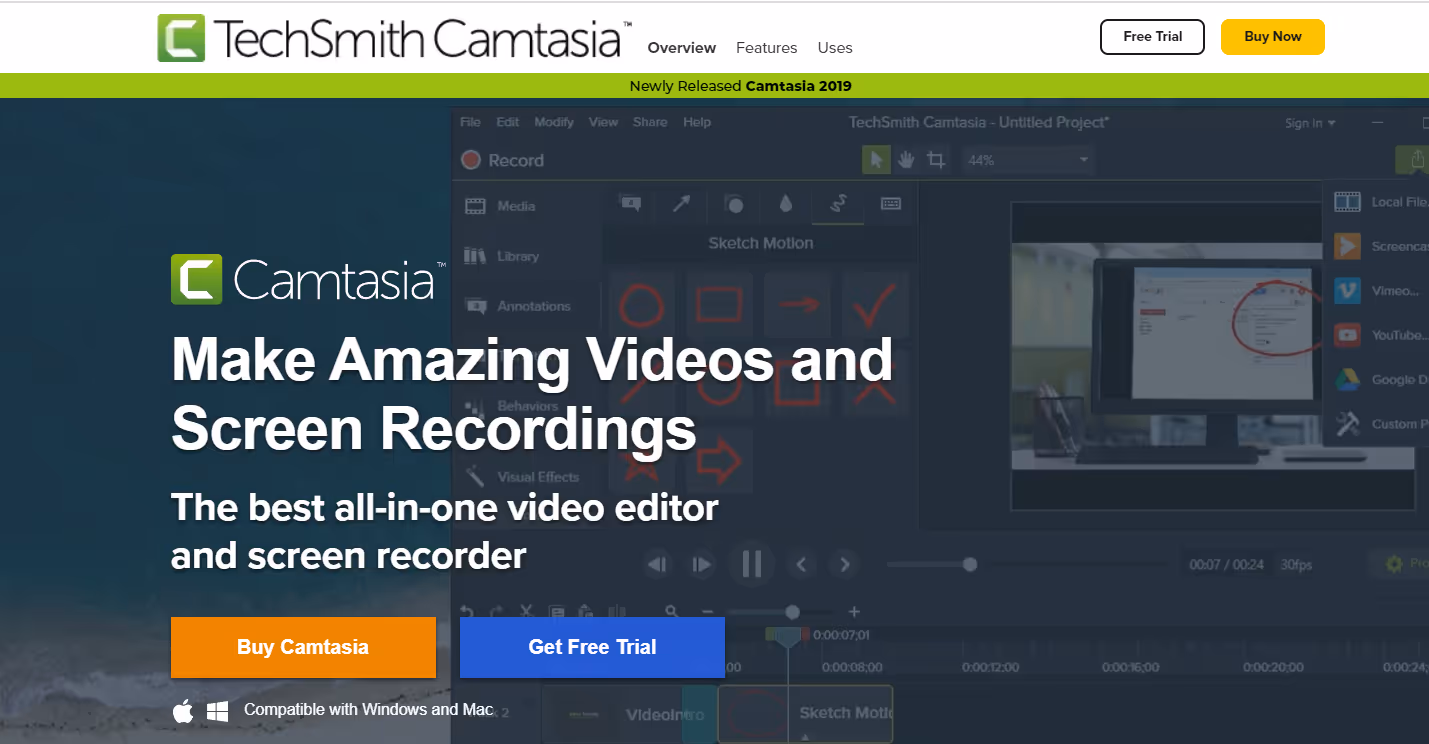Viewport: 1429px width, 744px height.
Task: Select the arrows and lines annotation tab
Action: tap(682, 203)
